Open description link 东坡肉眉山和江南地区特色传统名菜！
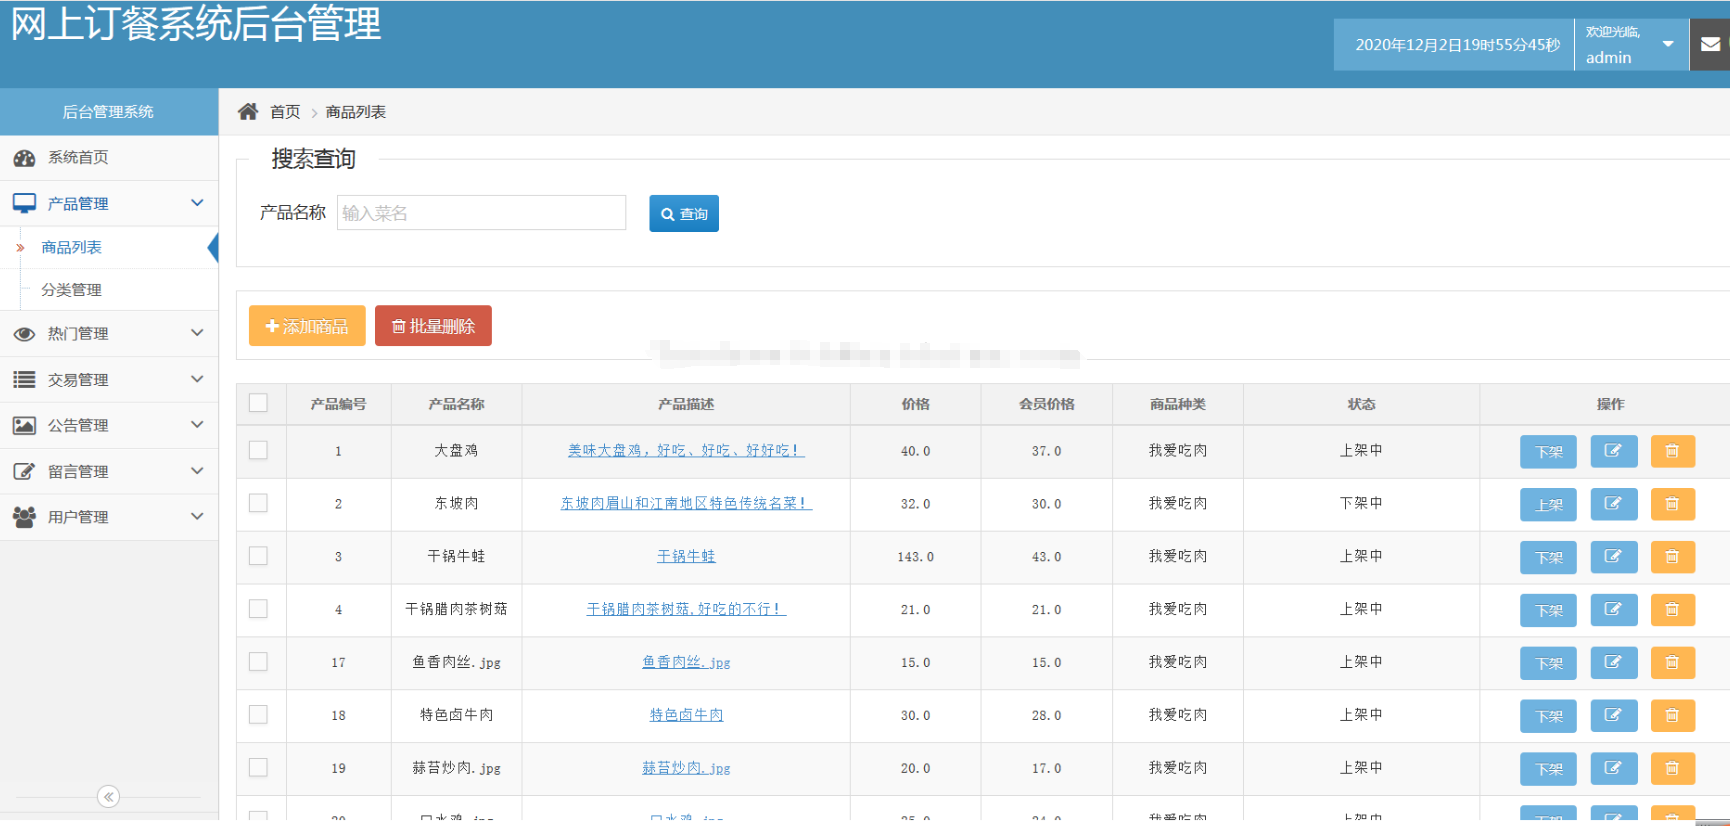This screenshot has width=1730, height=826. (x=686, y=504)
